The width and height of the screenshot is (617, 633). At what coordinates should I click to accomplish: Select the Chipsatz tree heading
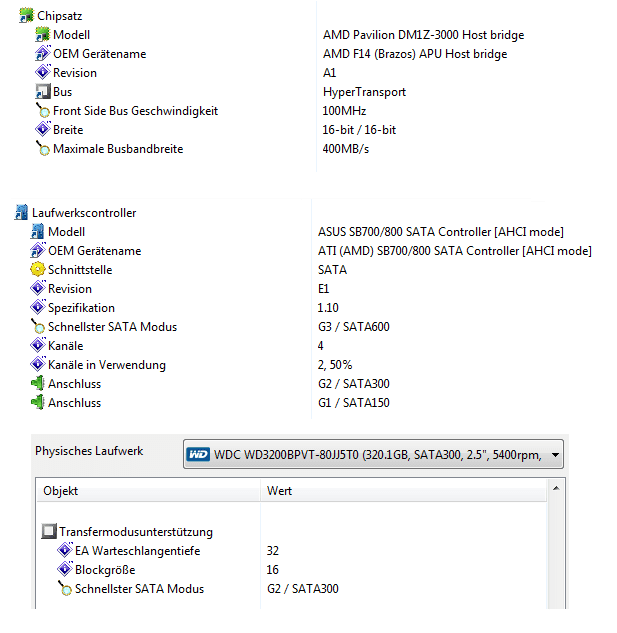pyautogui.click(x=59, y=16)
